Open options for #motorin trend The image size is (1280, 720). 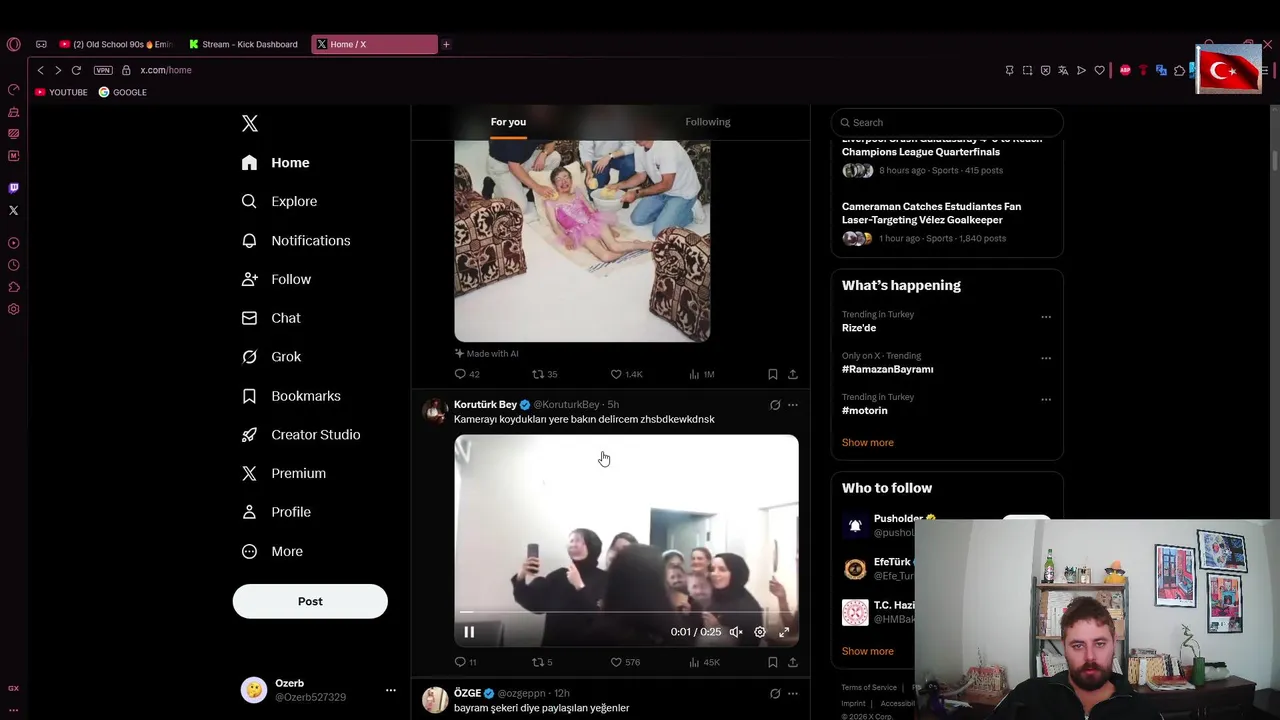click(x=1046, y=400)
